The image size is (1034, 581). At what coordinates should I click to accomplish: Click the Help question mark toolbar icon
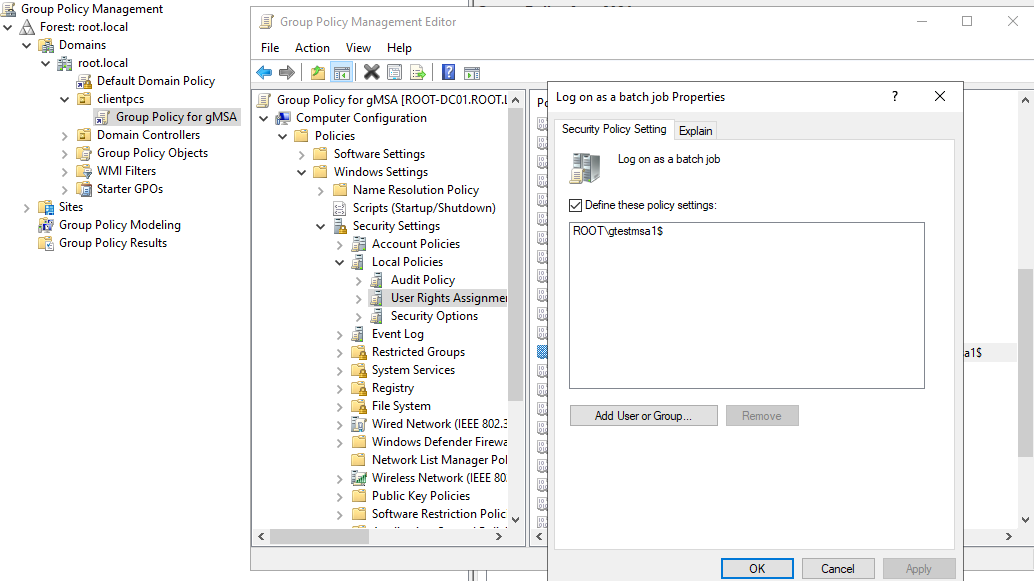[x=447, y=71]
